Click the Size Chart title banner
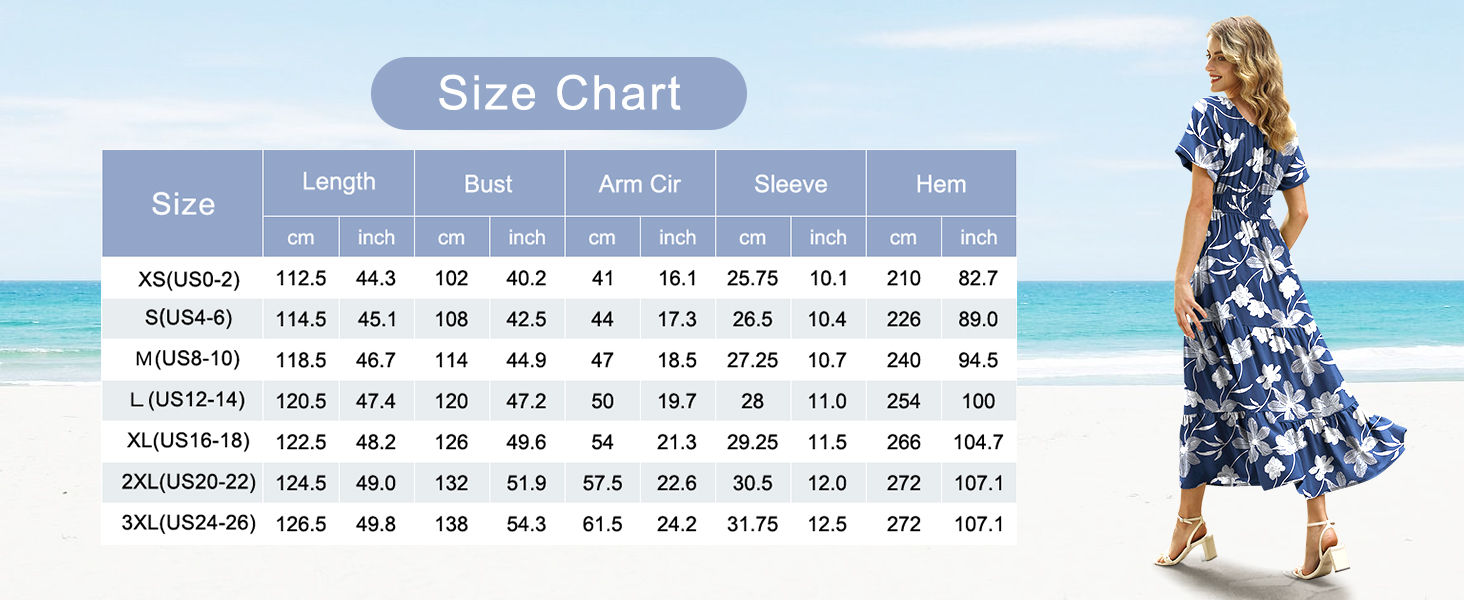The height and width of the screenshot is (600, 1464). tap(558, 94)
